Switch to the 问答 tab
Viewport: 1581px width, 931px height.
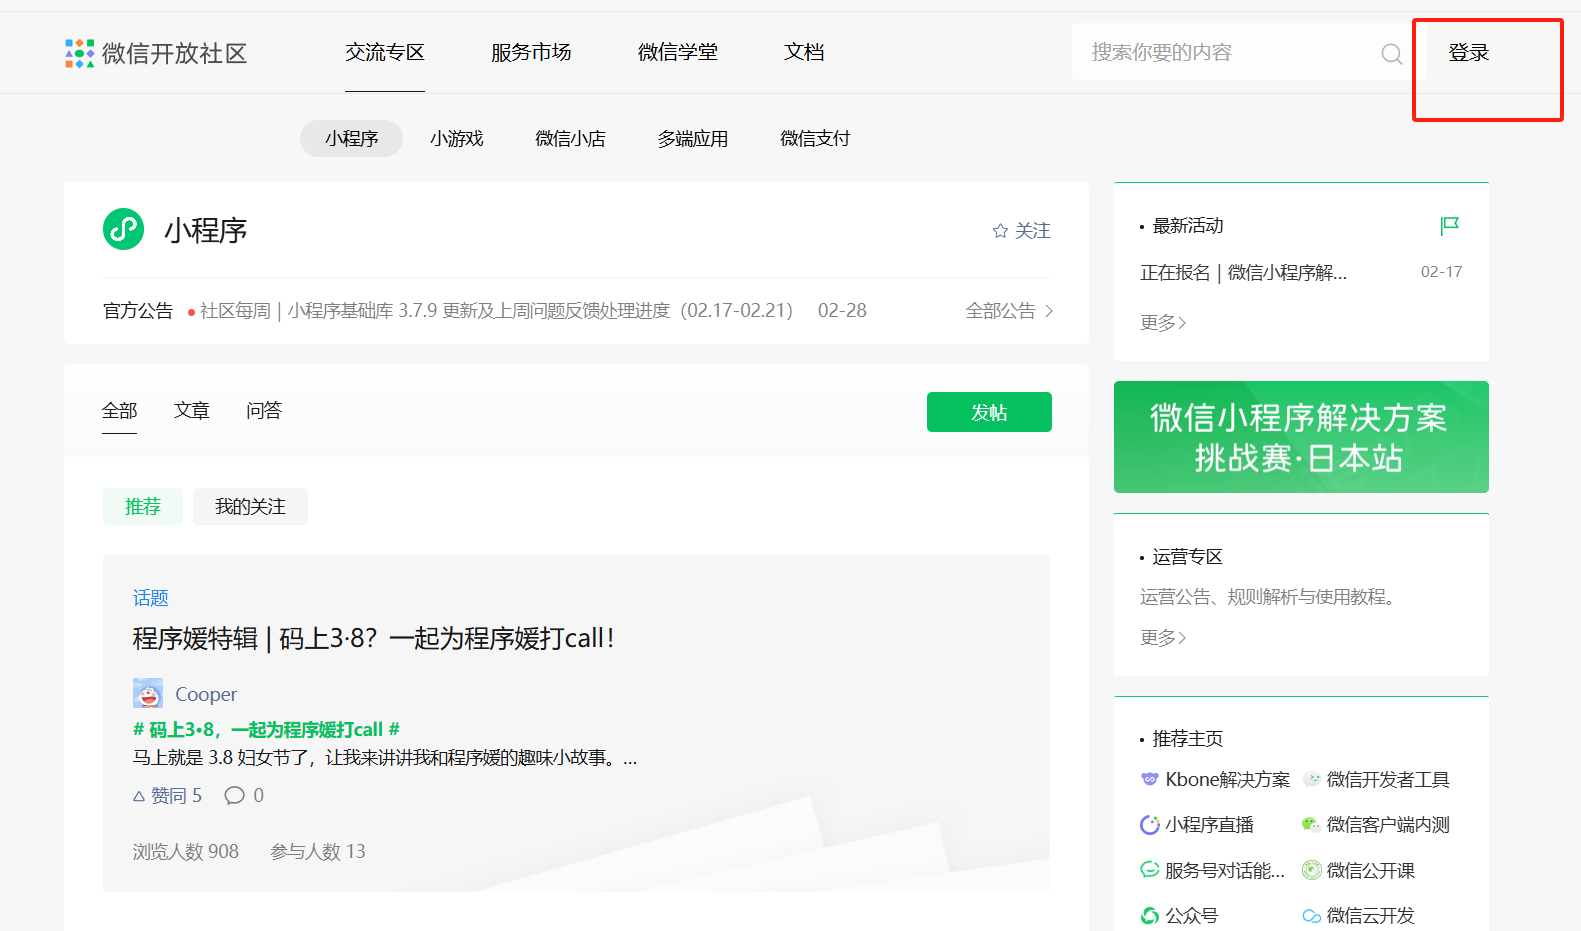point(264,410)
